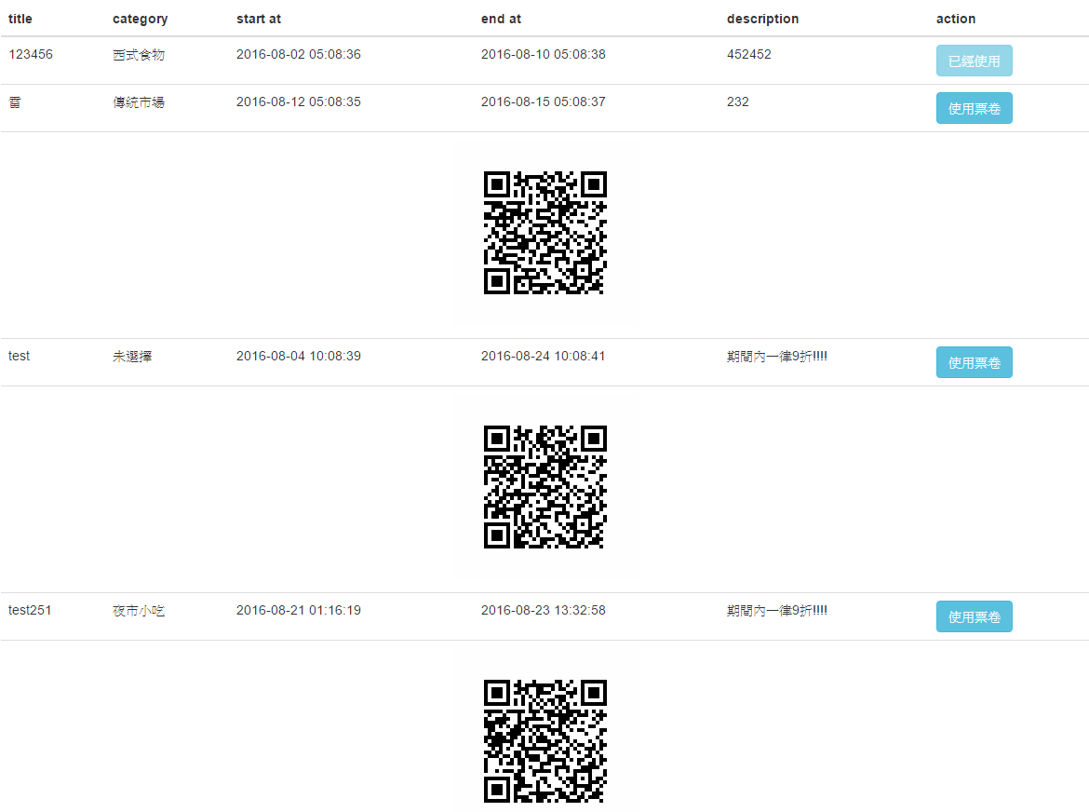Click the QR code under the test row
The width and height of the screenshot is (1089, 812).
click(x=545, y=487)
